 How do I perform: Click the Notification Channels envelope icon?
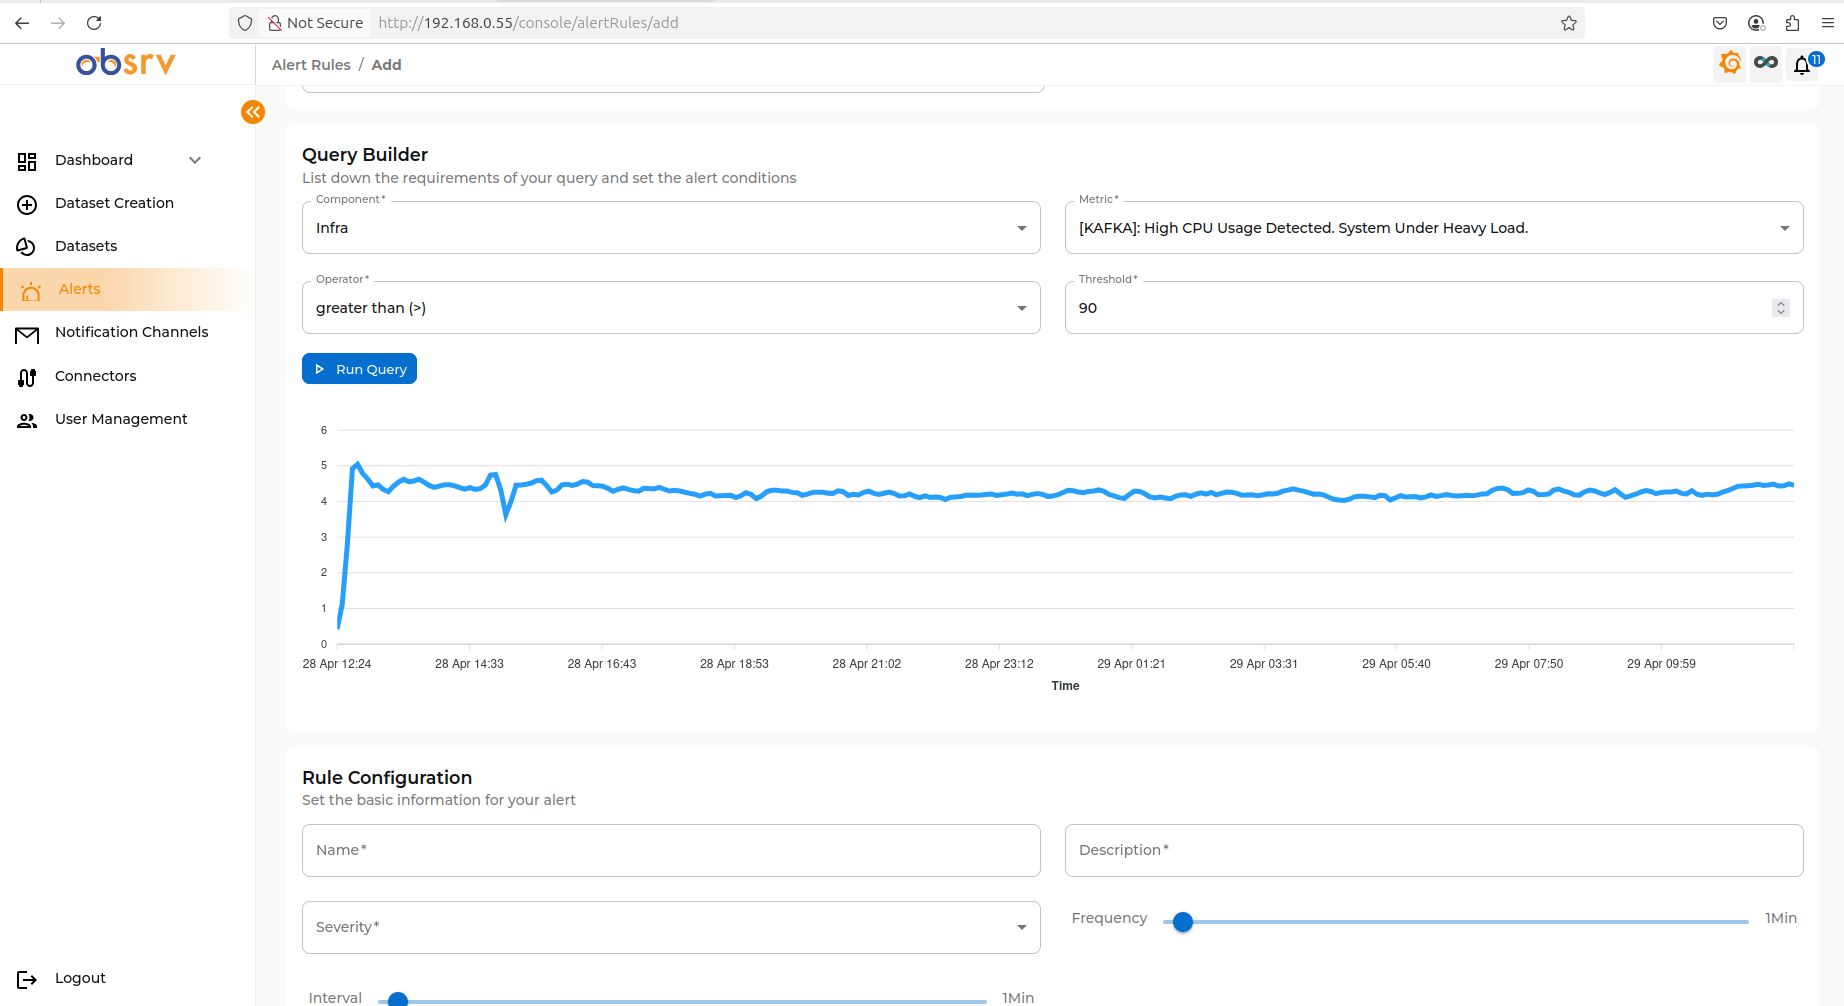pos(27,334)
